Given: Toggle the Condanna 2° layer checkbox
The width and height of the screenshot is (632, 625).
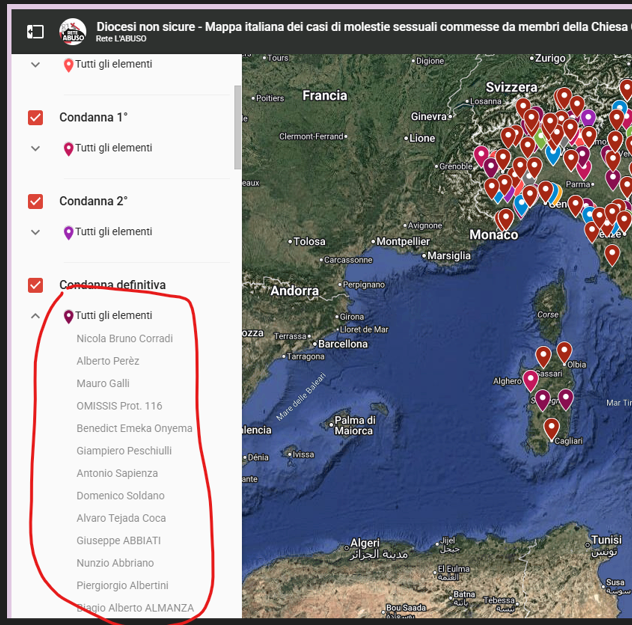Looking at the screenshot, I should click(x=36, y=201).
